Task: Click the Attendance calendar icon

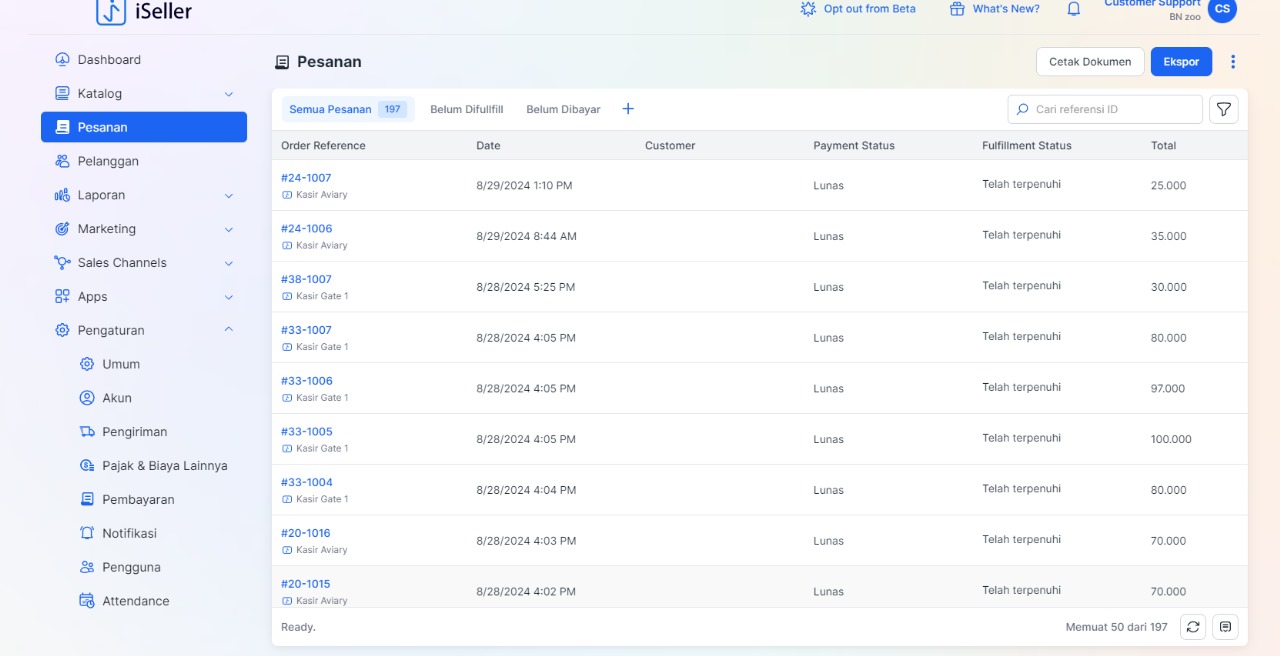Action: (x=87, y=601)
